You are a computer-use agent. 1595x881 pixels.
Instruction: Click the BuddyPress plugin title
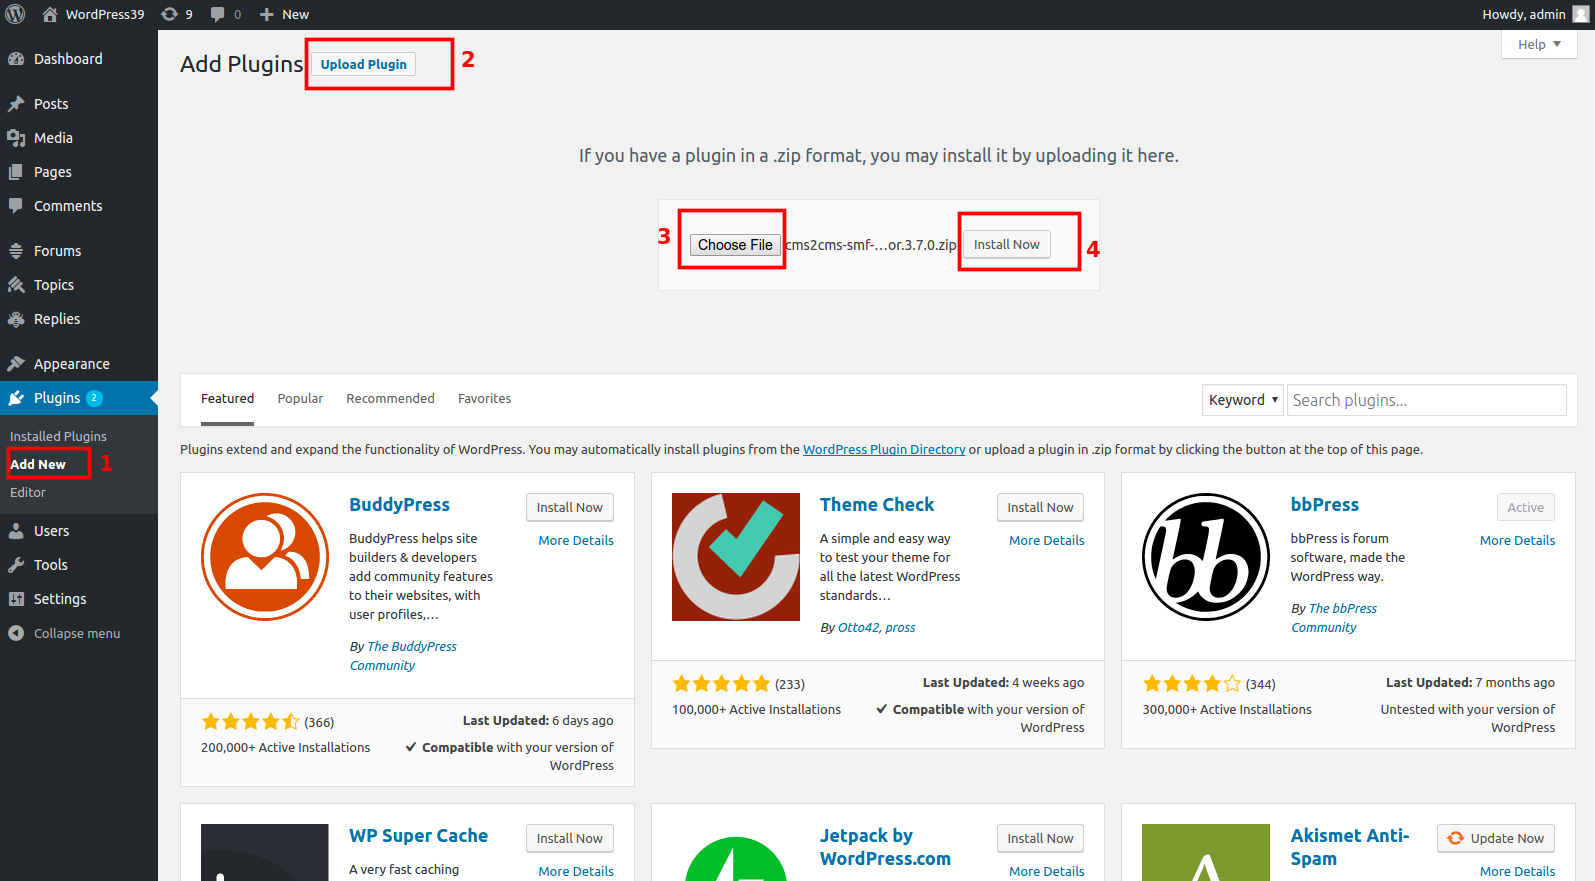[x=399, y=504]
